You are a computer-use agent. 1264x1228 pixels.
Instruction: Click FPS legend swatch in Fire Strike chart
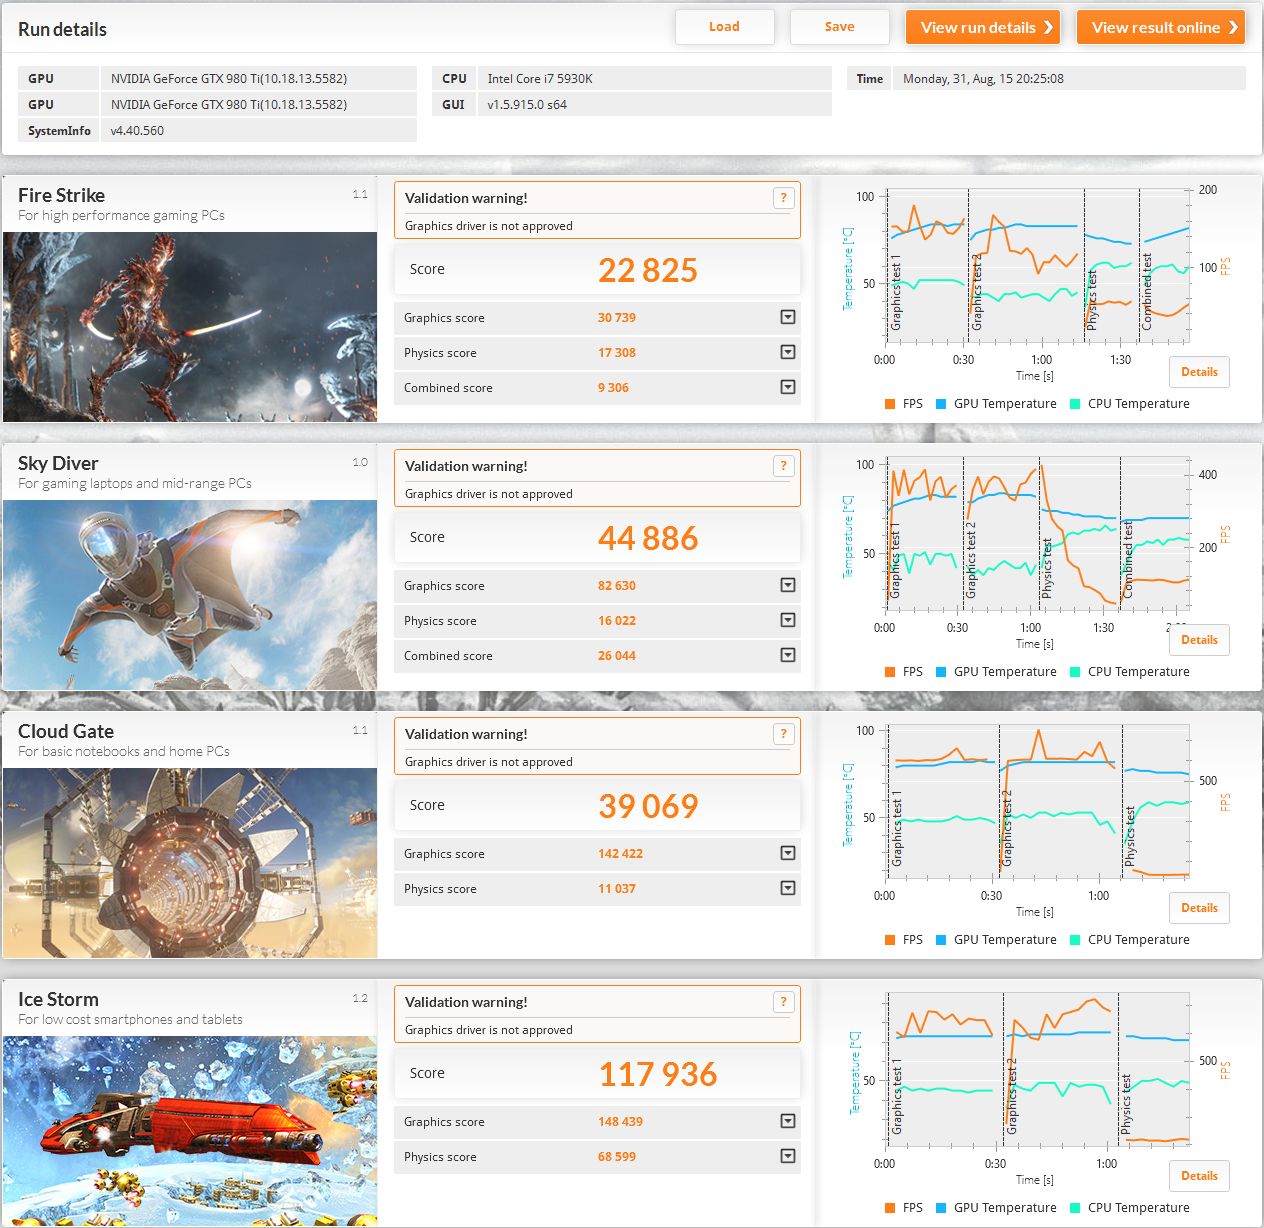[890, 404]
